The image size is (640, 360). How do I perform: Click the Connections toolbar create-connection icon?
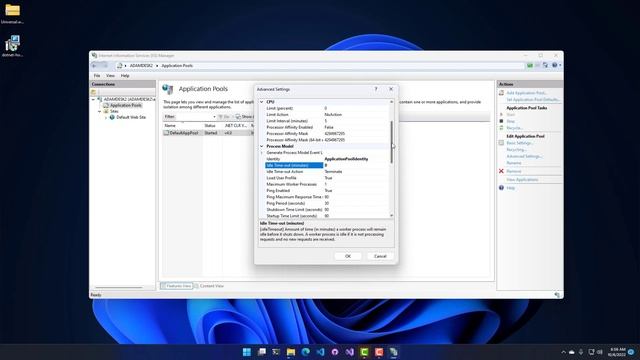tap(94, 92)
